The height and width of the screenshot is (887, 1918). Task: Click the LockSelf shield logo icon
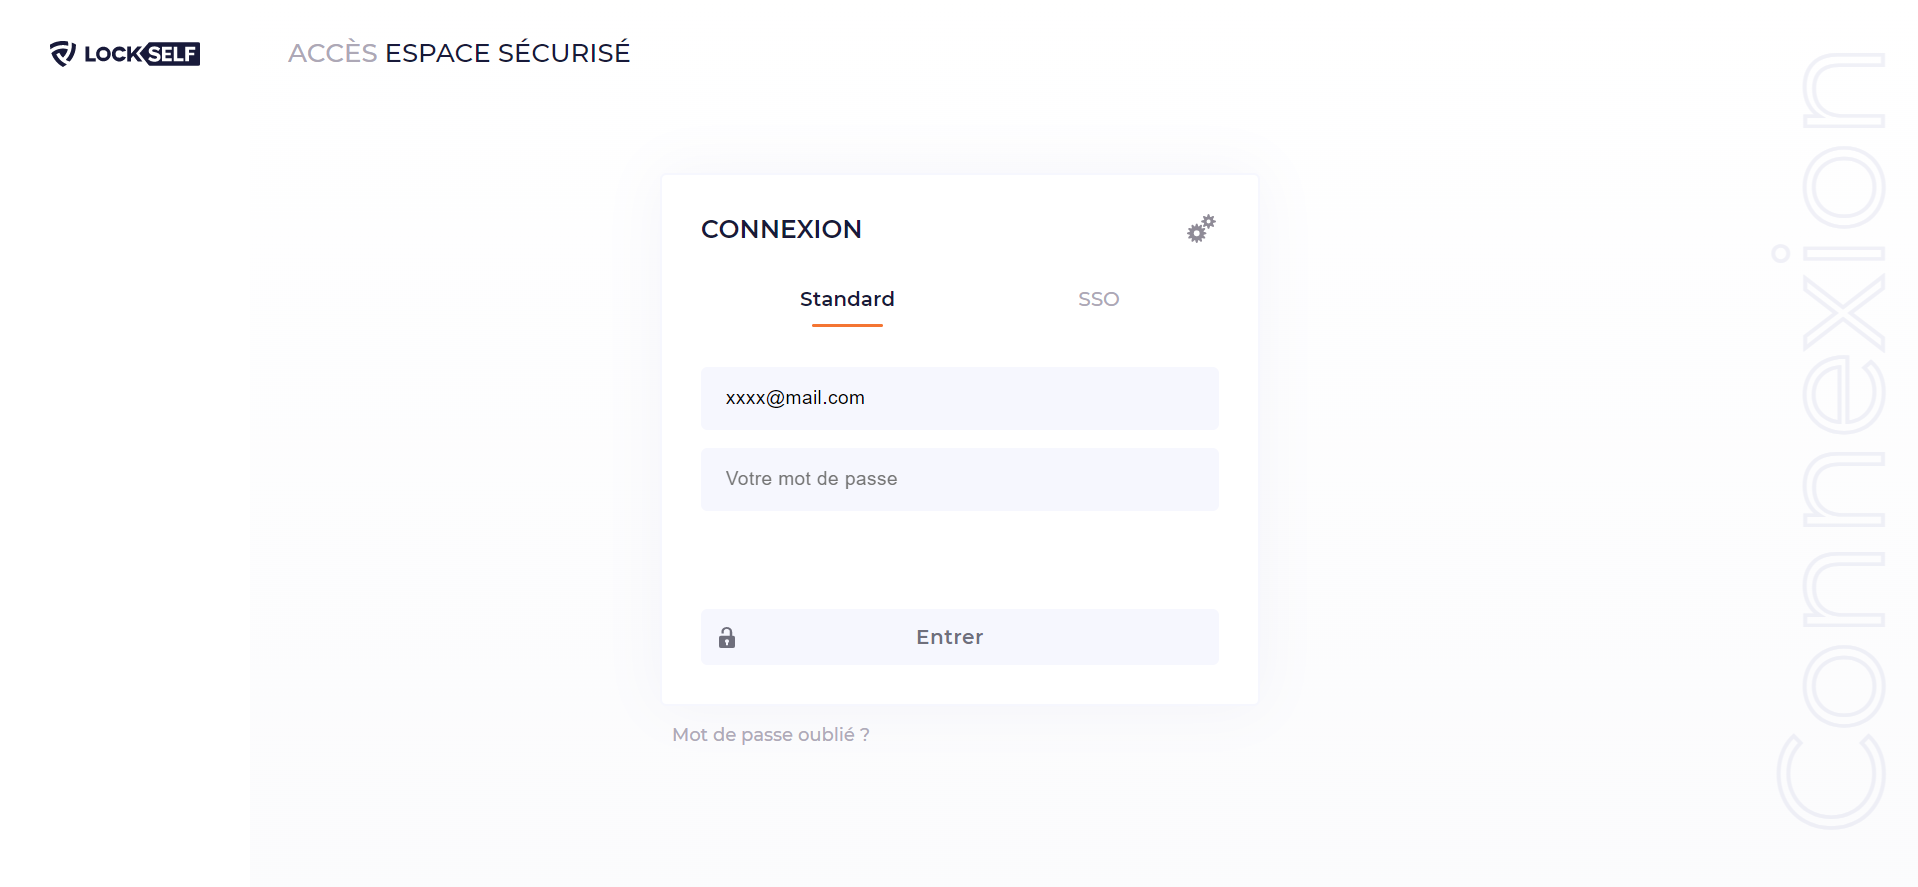(x=63, y=54)
